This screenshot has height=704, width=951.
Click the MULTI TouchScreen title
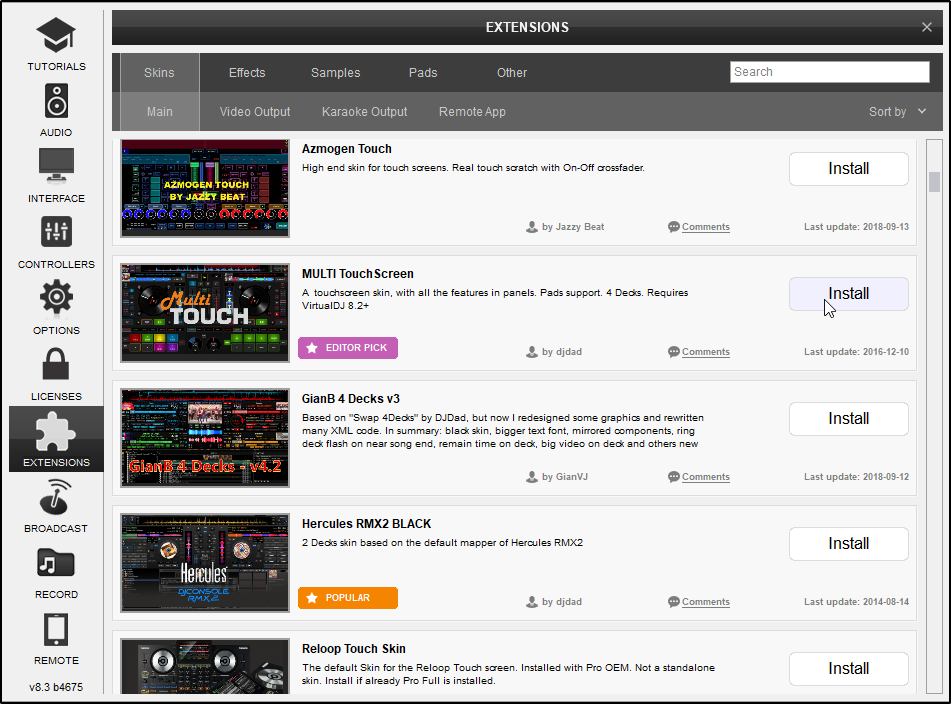pyautogui.click(x=358, y=274)
